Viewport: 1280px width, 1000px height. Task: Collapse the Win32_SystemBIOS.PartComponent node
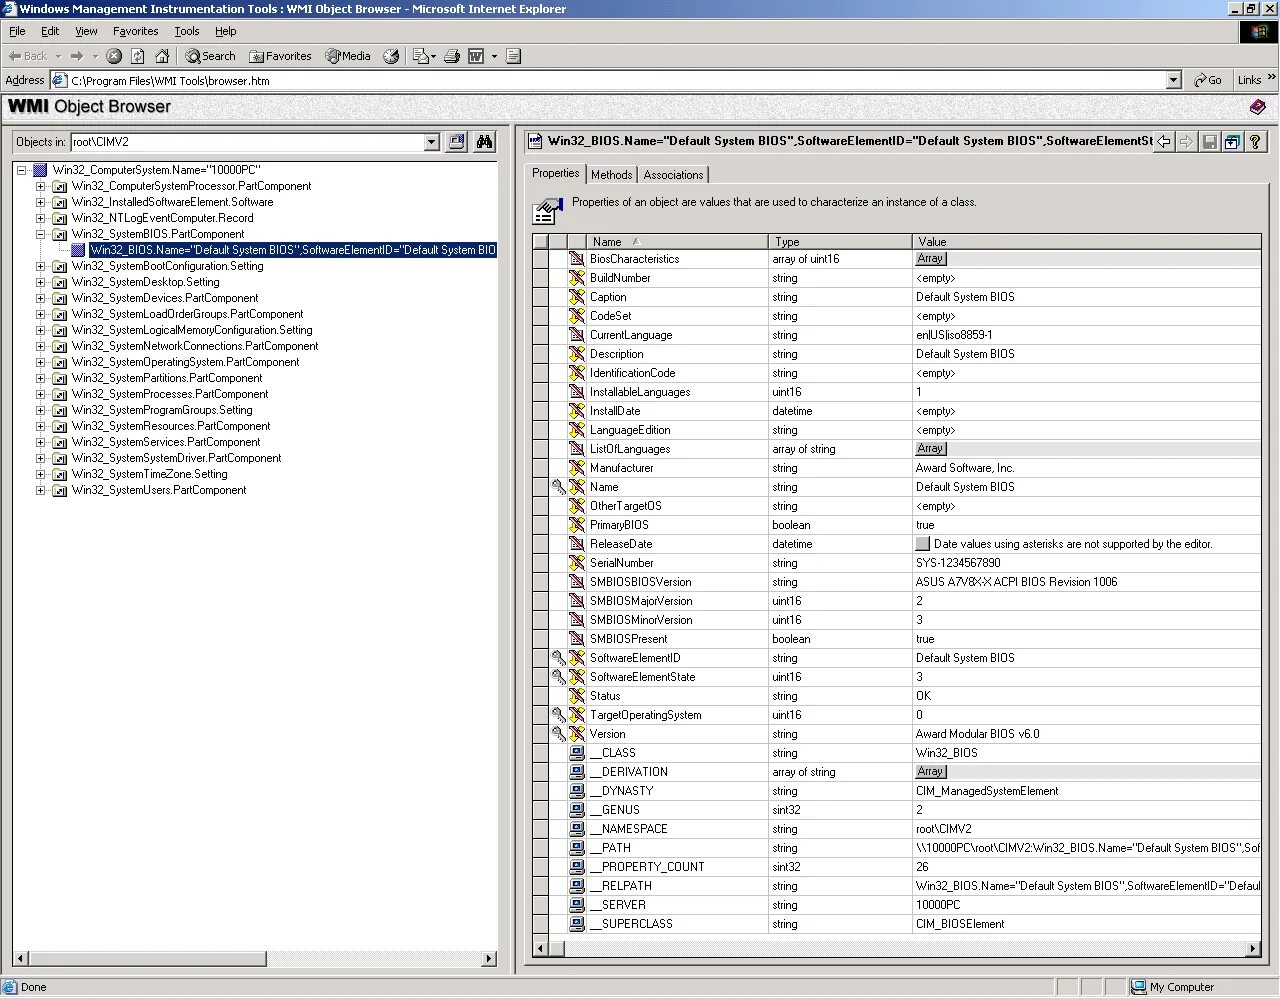point(41,234)
